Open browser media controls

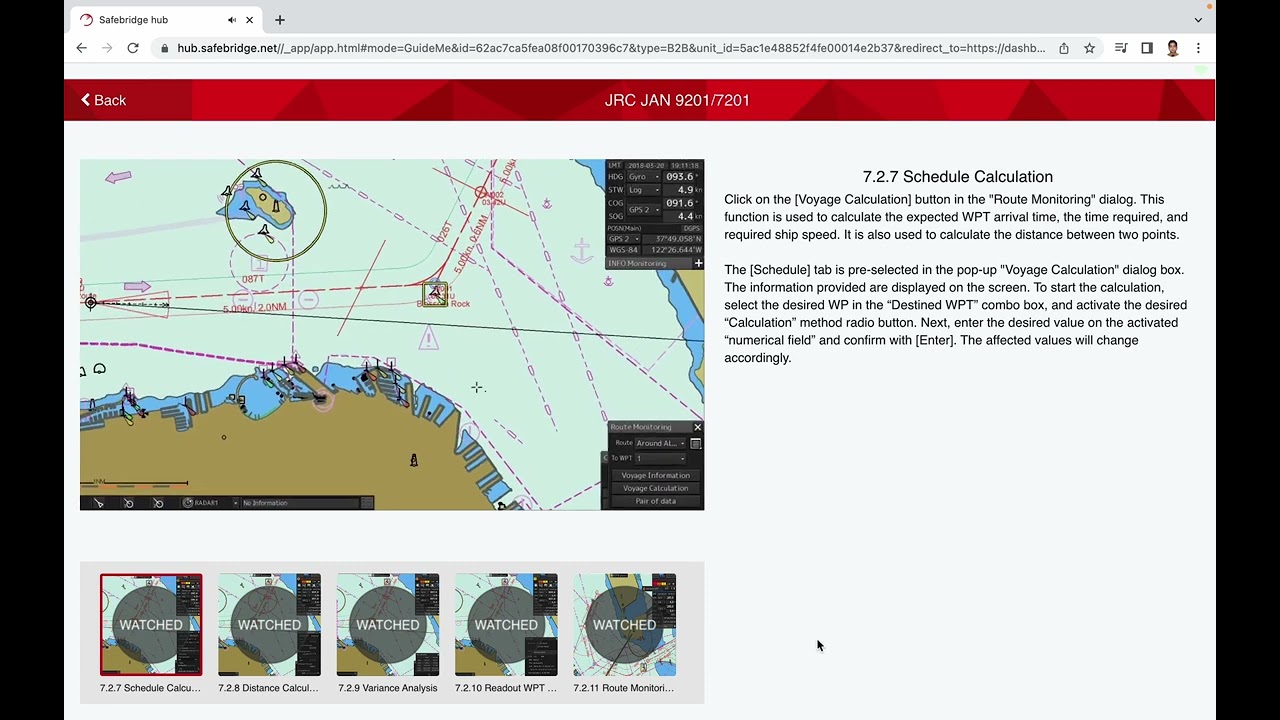pos(1121,48)
